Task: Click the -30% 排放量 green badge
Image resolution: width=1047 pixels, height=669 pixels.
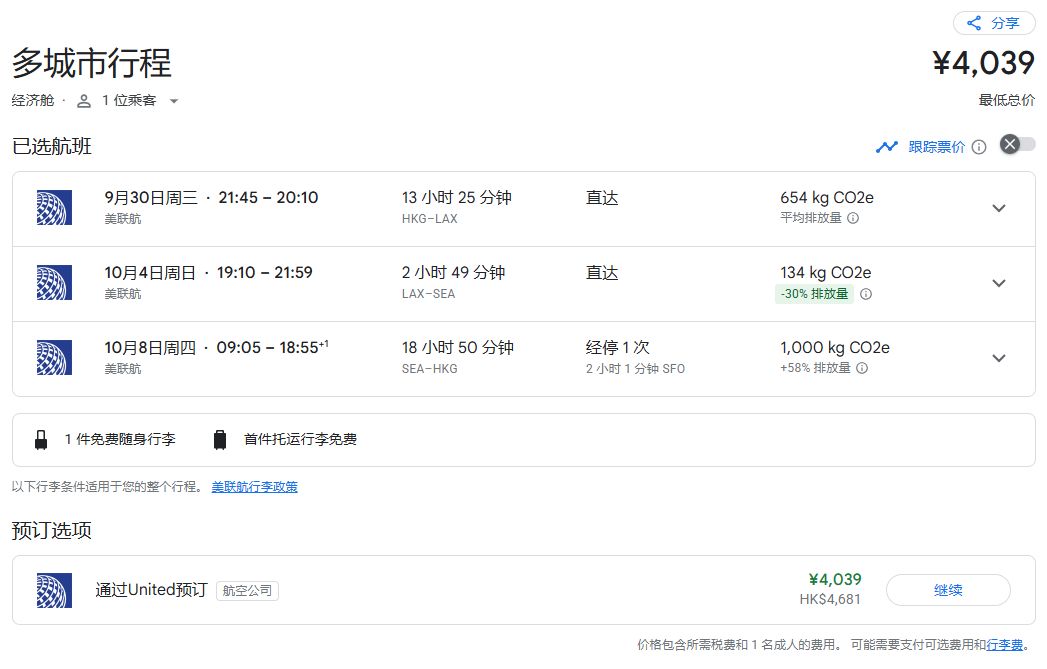Action: coord(814,294)
